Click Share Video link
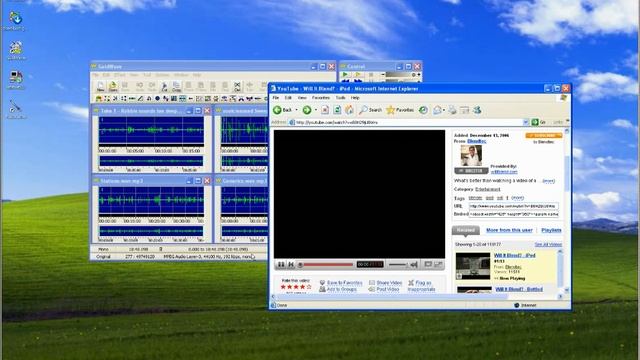This screenshot has height=360, width=640. 389,282
